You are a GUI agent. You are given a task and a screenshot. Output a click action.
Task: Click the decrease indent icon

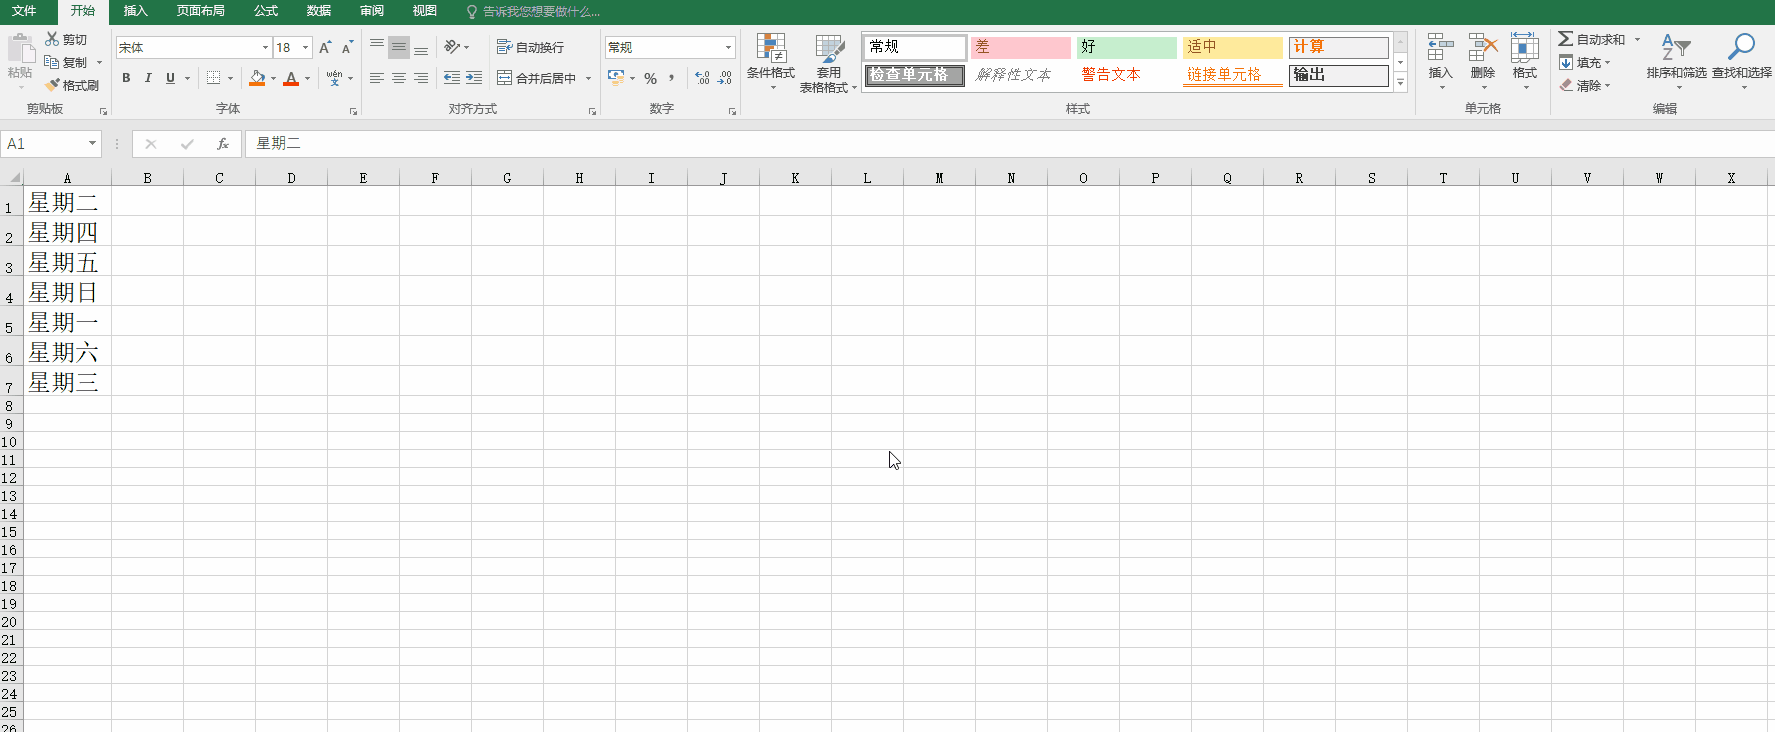(452, 78)
